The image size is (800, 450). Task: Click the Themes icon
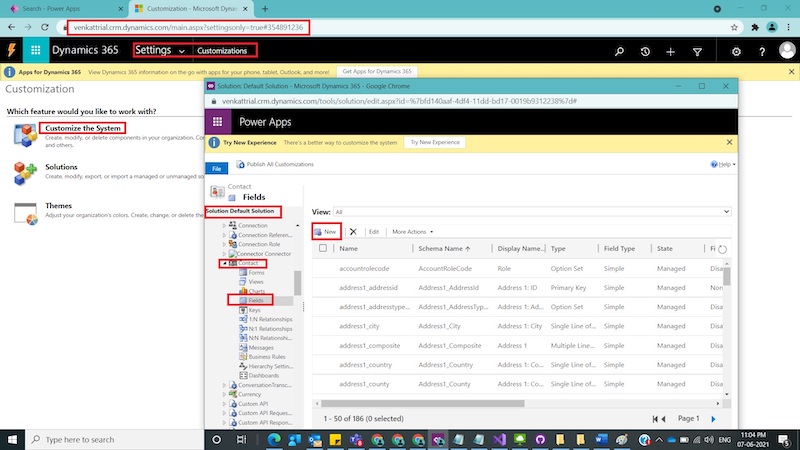point(26,213)
